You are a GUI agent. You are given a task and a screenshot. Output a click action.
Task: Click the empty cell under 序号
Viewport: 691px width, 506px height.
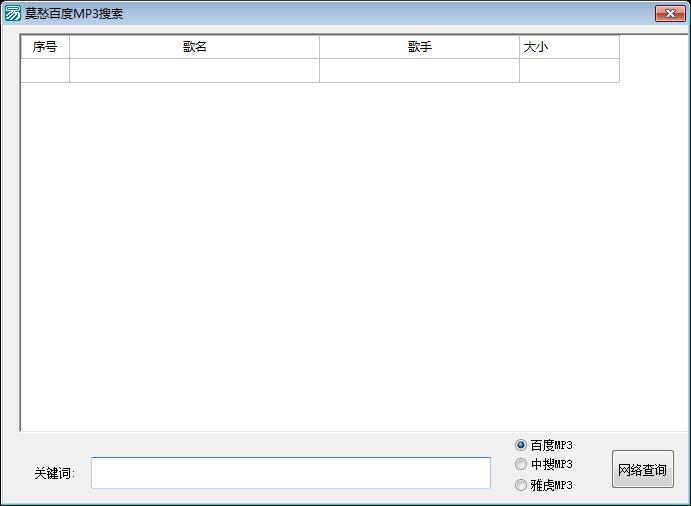click(45, 71)
